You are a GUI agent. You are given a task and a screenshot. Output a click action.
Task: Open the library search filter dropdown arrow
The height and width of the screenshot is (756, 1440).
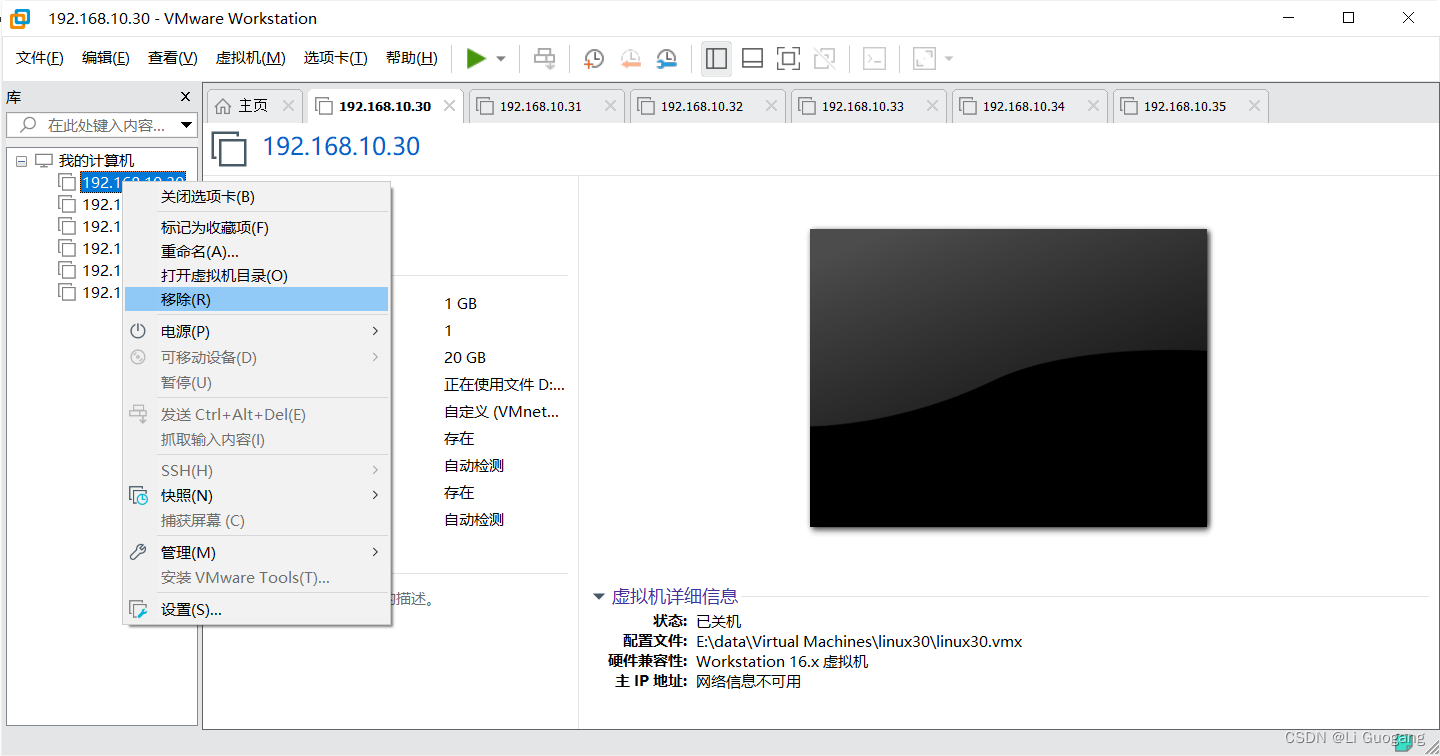(186, 125)
